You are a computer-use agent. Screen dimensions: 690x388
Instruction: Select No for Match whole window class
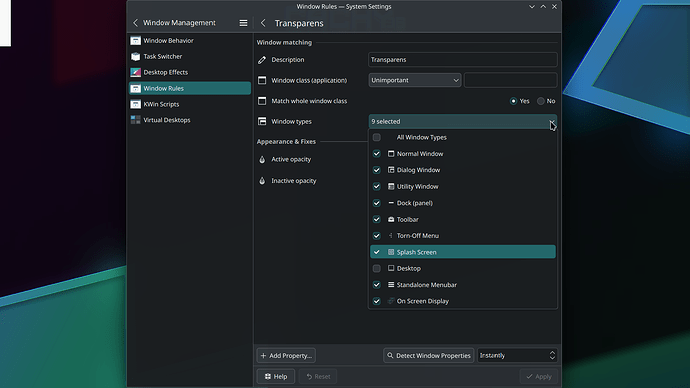point(541,101)
